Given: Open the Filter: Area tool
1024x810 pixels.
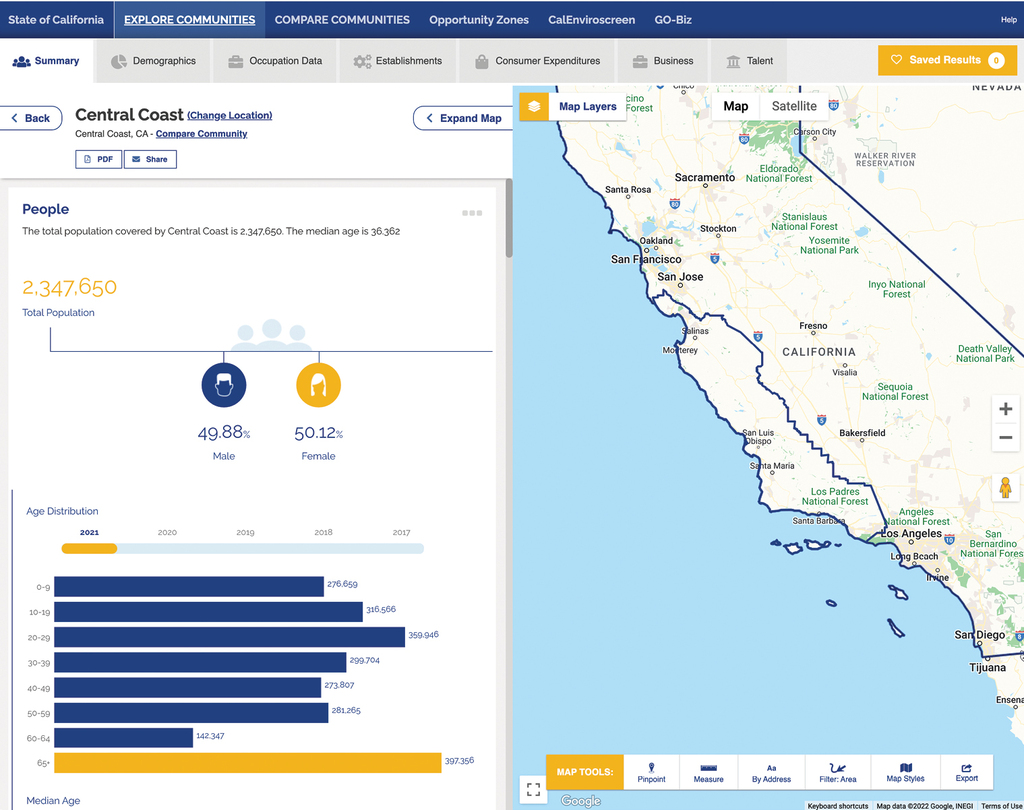Looking at the screenshot, I should coord(838,773).
